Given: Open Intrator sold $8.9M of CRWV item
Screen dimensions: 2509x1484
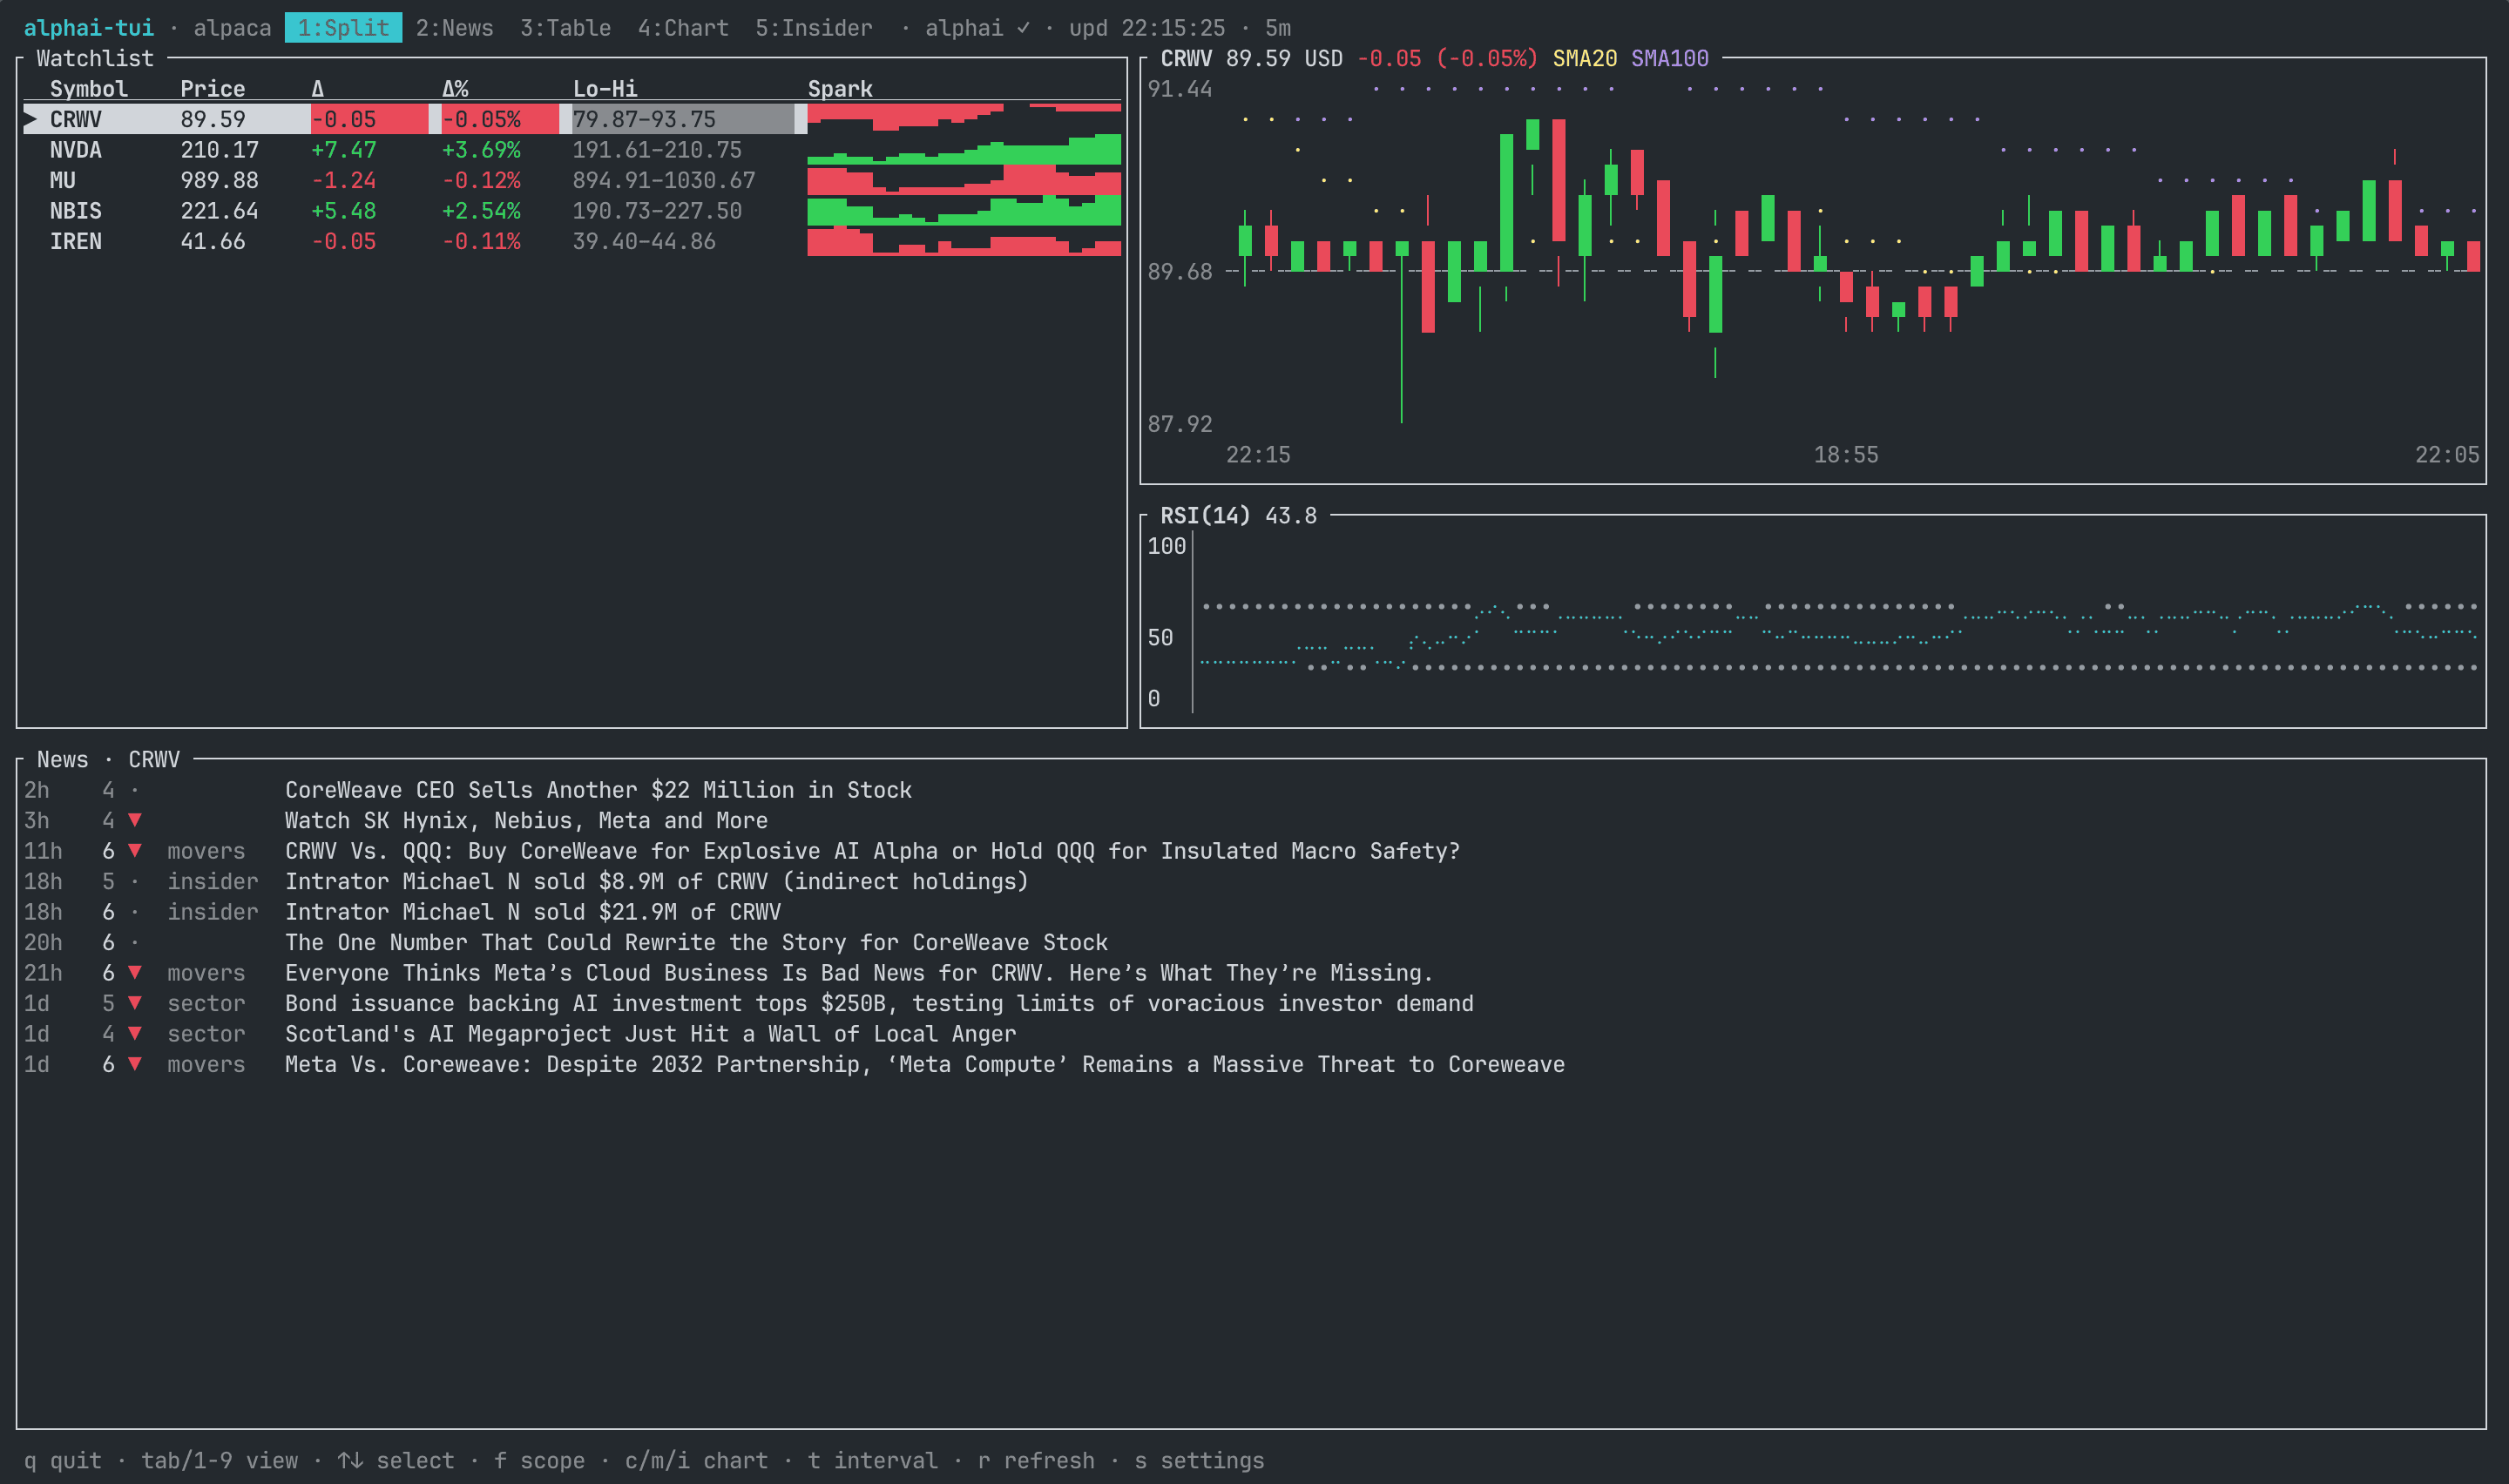Looking at the screenshot, I should tap(656, 881).
